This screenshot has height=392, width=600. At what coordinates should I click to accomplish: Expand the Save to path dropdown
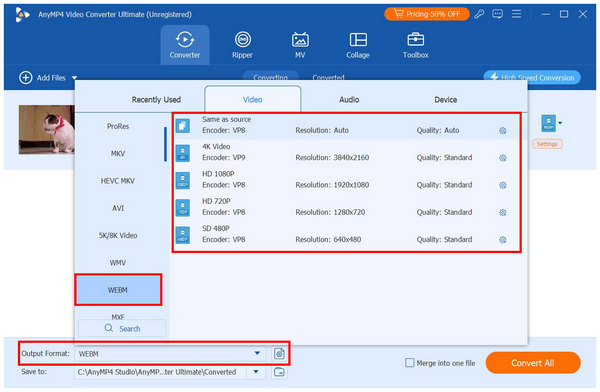[256, 372]
